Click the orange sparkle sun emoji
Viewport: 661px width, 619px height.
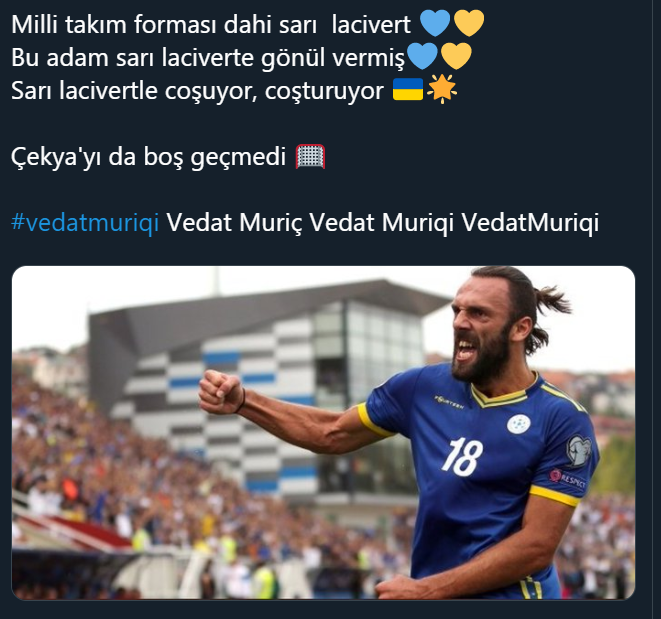coord(442,89)
